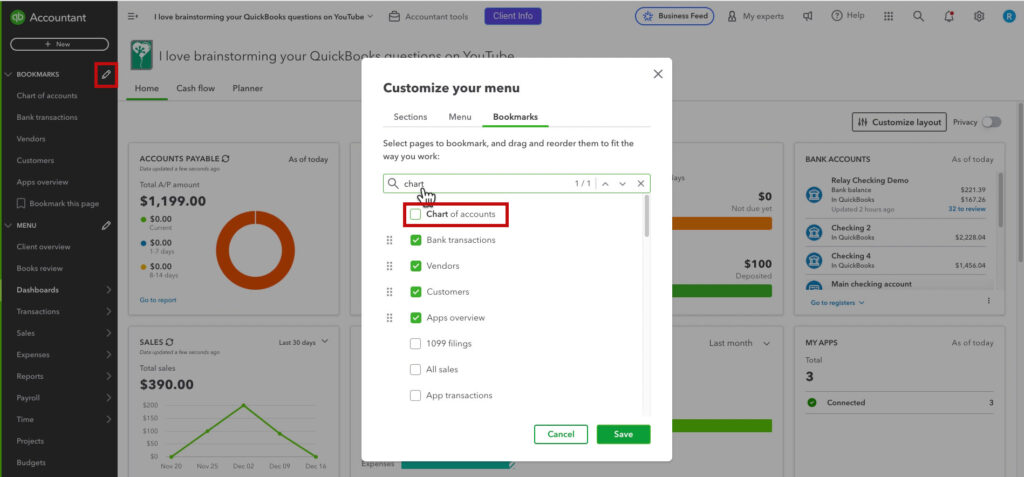Collapse the BOOKMARKS section

8,74
